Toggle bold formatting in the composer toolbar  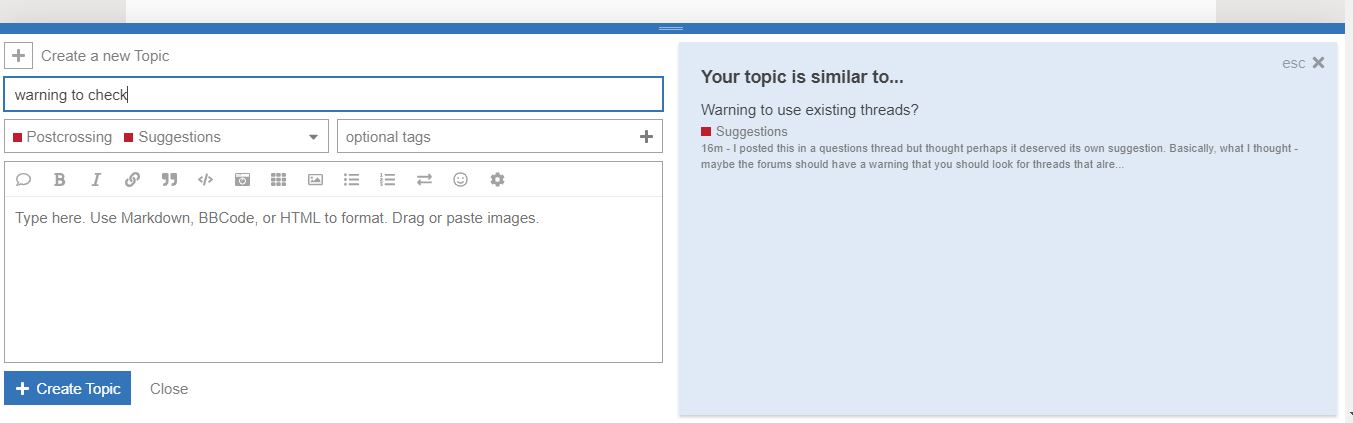[x=60, y=180]
